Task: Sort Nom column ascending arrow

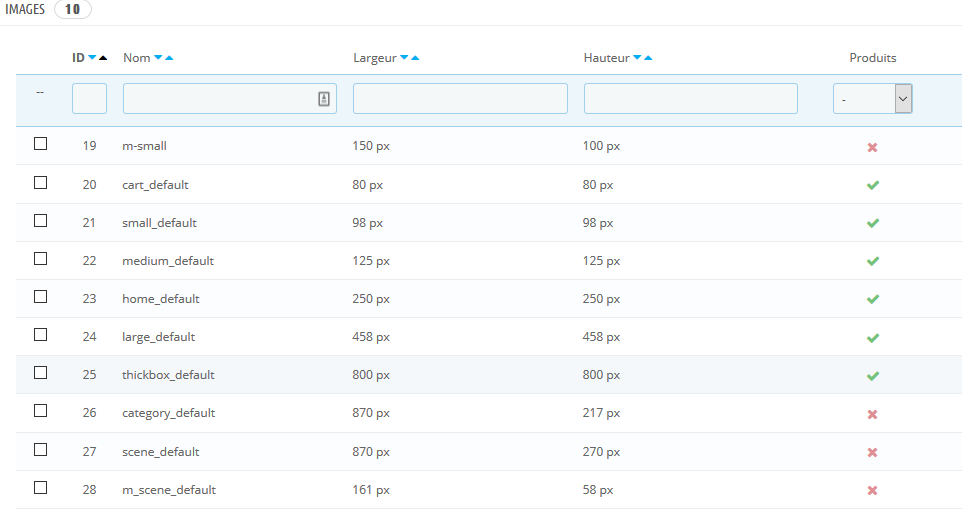Action: 169,58
